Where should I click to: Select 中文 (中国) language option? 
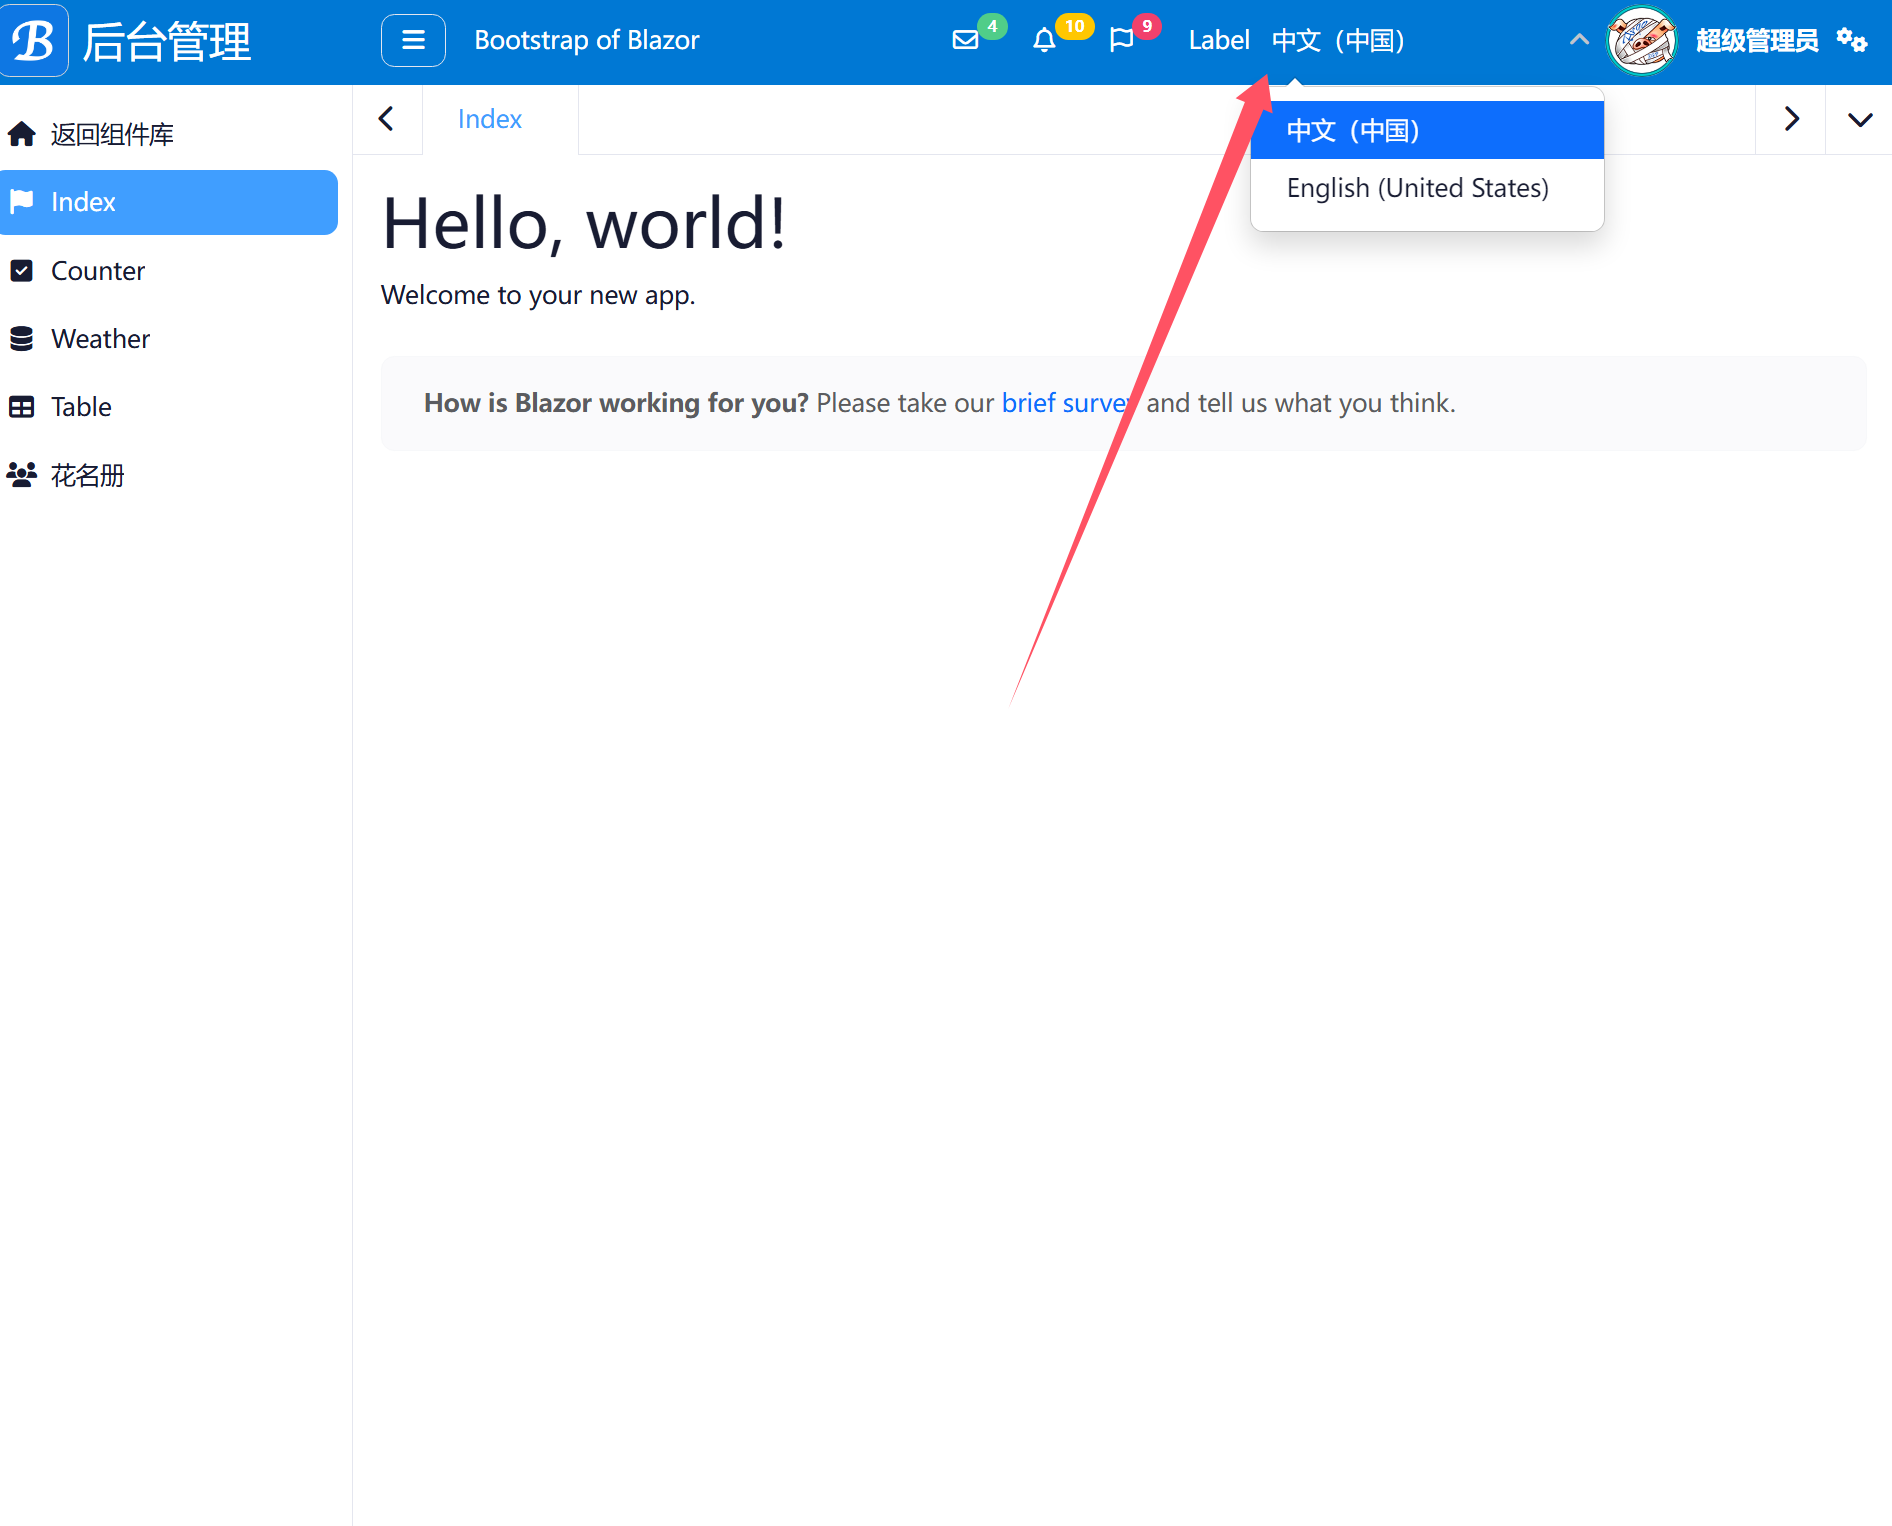(1427, 130)
